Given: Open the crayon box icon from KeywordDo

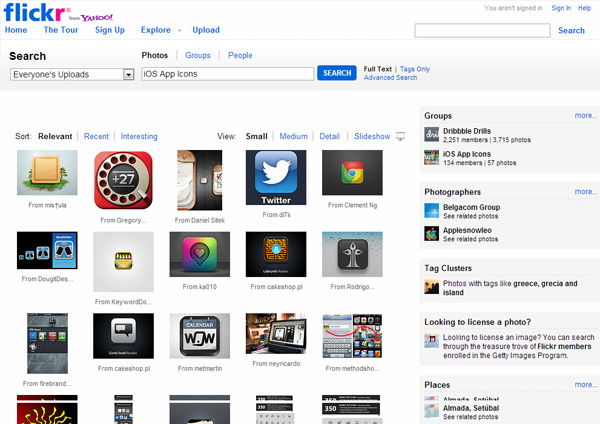Looking at the screenshot, I should point(123,262).
